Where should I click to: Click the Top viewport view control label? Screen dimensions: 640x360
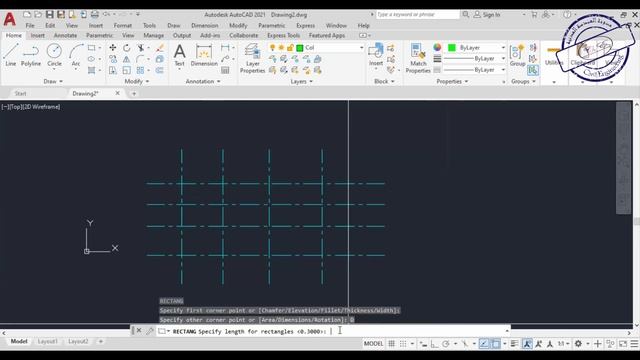16,107
